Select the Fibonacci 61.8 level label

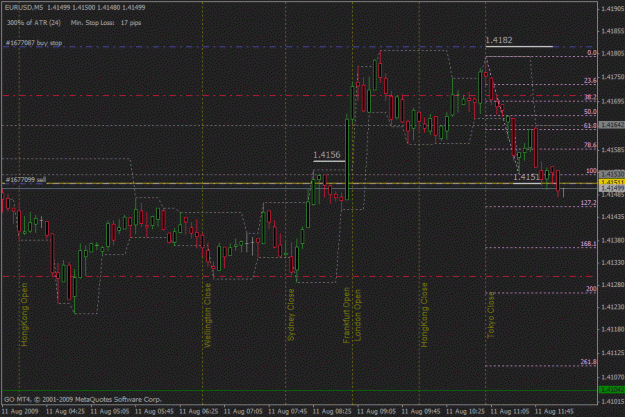click(590, 126)
